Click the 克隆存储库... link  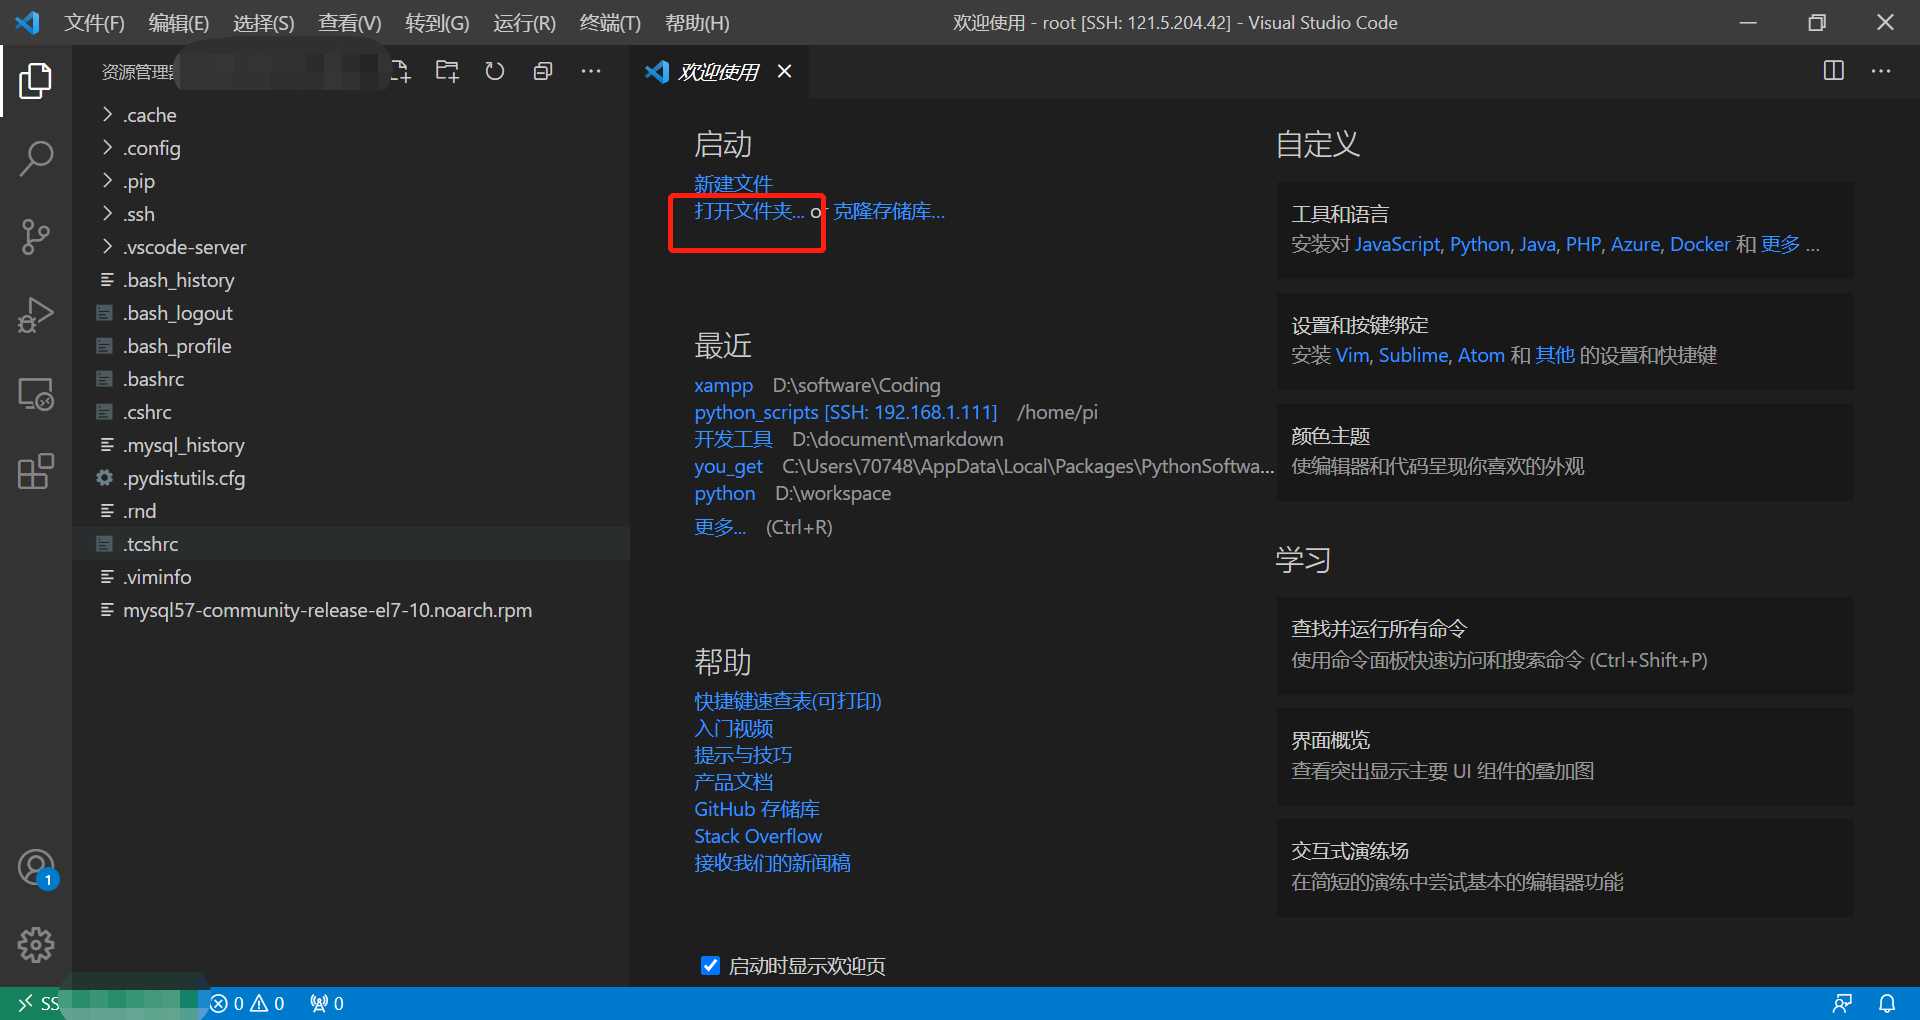[889, 211]
